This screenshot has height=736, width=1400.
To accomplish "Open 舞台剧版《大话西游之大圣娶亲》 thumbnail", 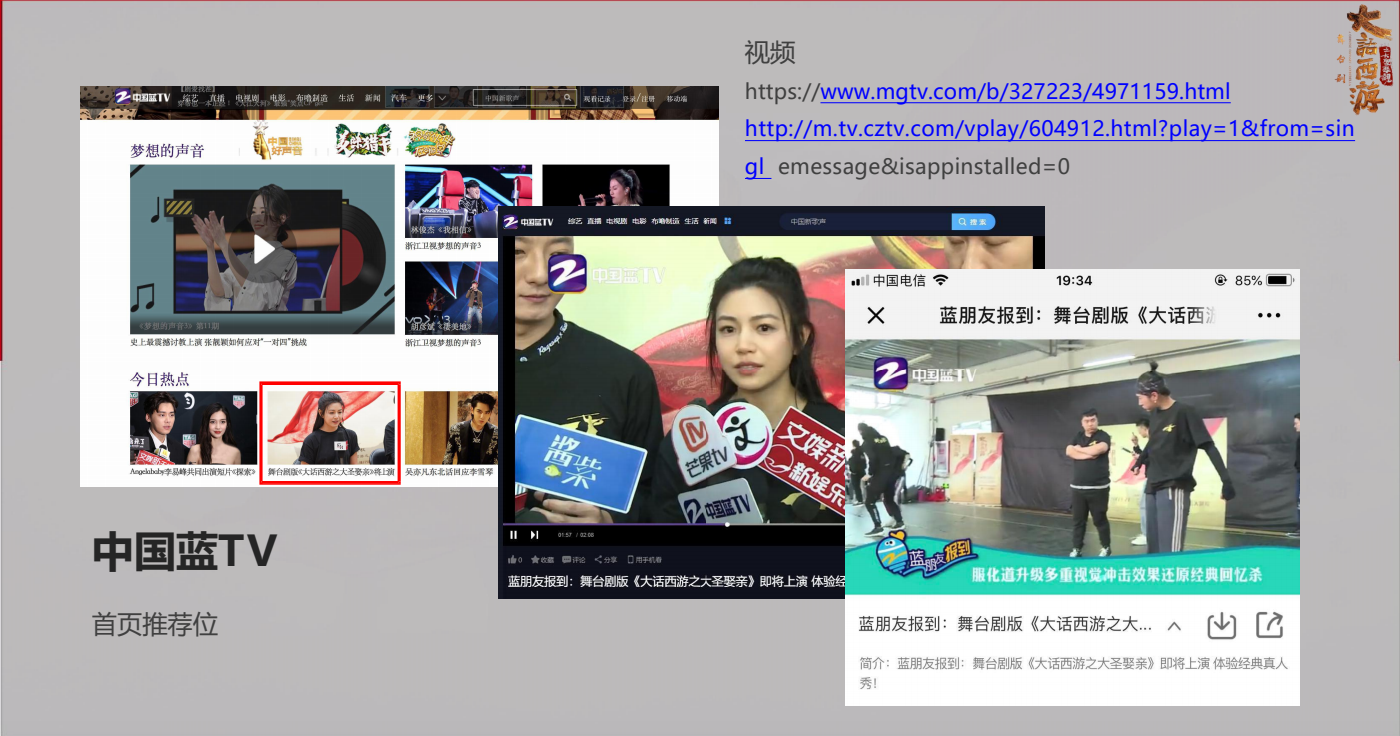I will point(330,428).
